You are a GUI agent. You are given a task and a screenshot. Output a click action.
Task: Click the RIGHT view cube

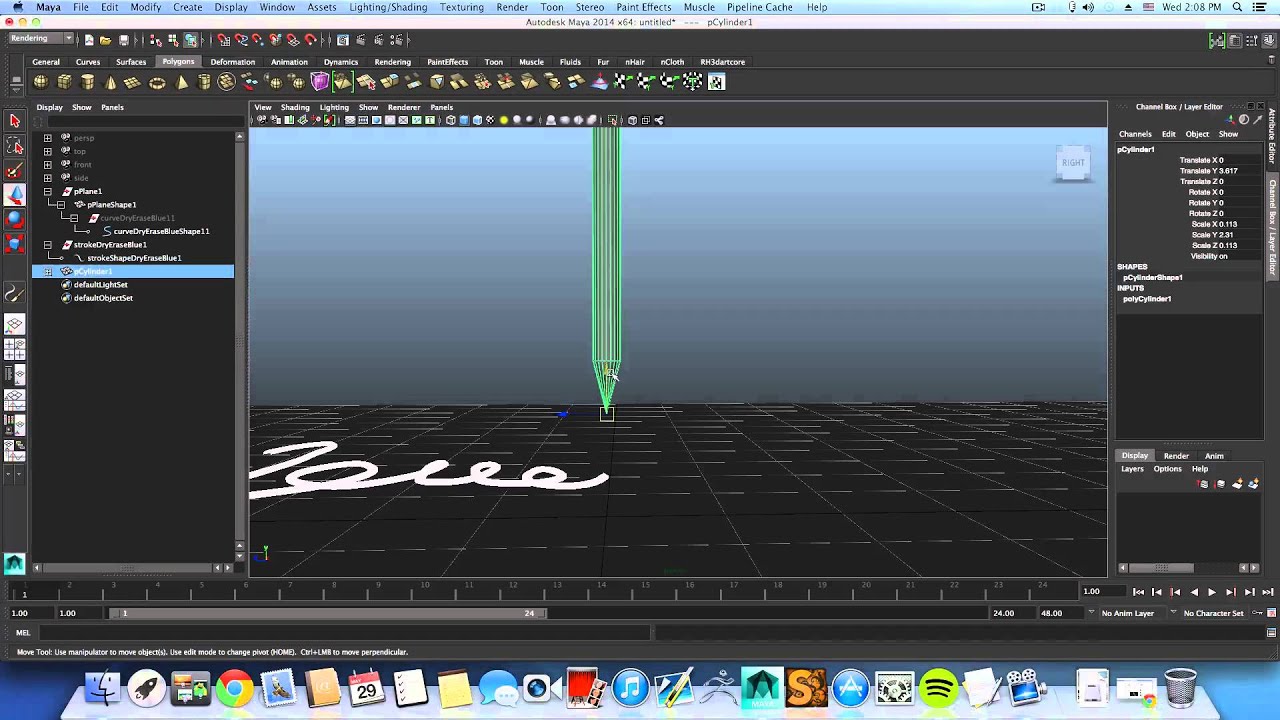(1072, 163)
